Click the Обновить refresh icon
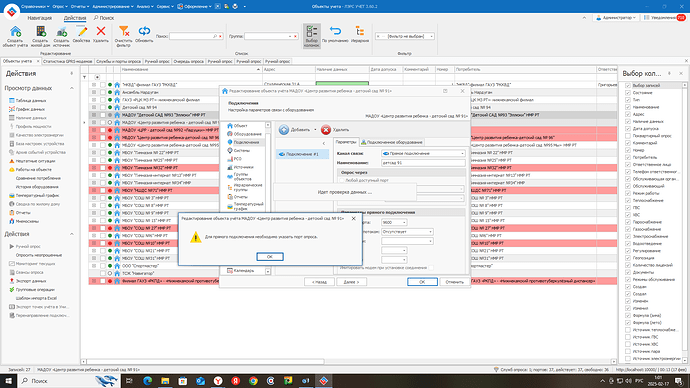690x388 pixels. click(x=144, y=31)
